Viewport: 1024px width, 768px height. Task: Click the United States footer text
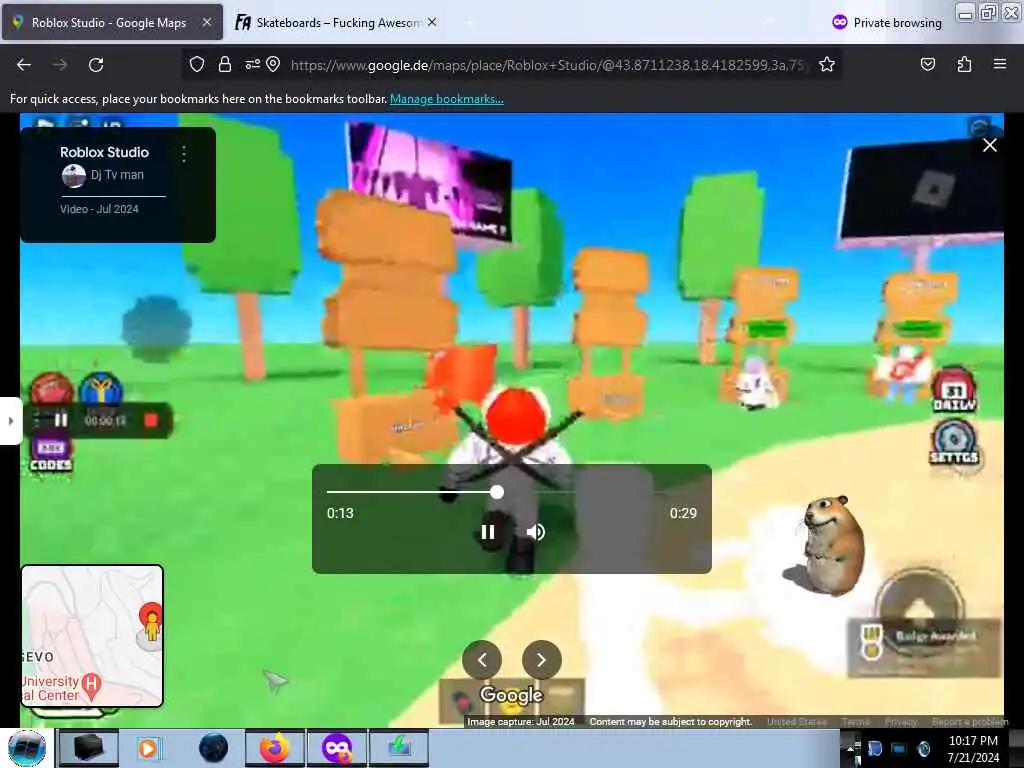click(x=797, y=722)
